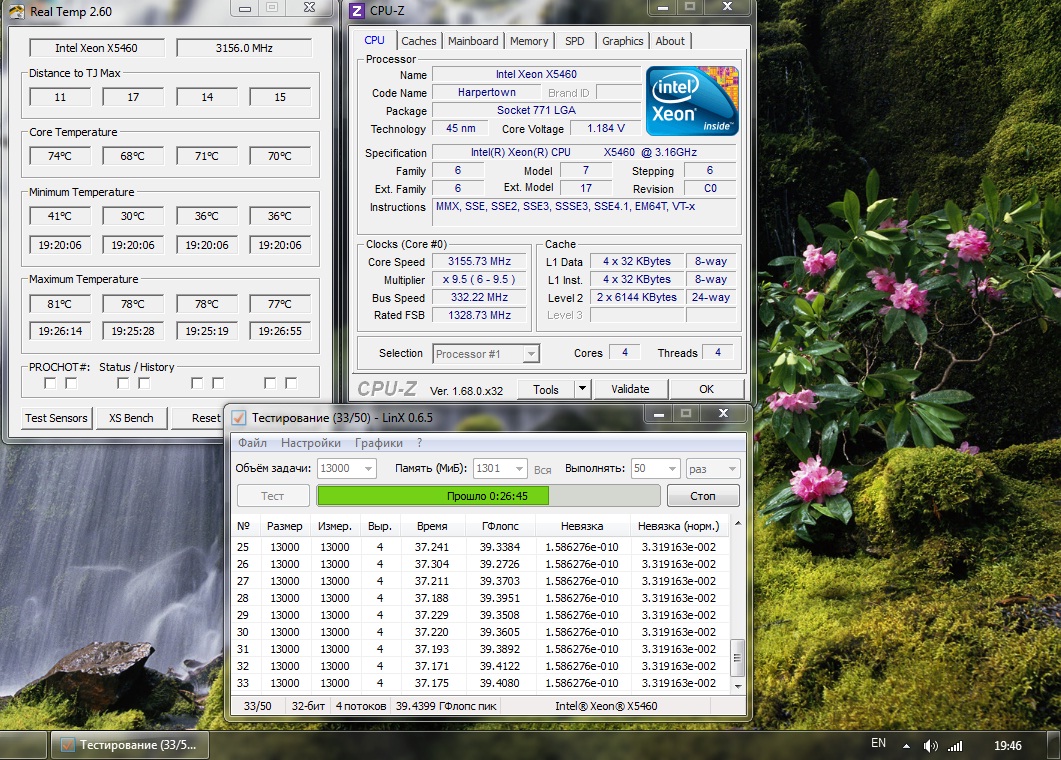The width and height of the screenshot is (1061, 760).
Task: Show hidden tray icons arrow
Action: tap(906, 746)
